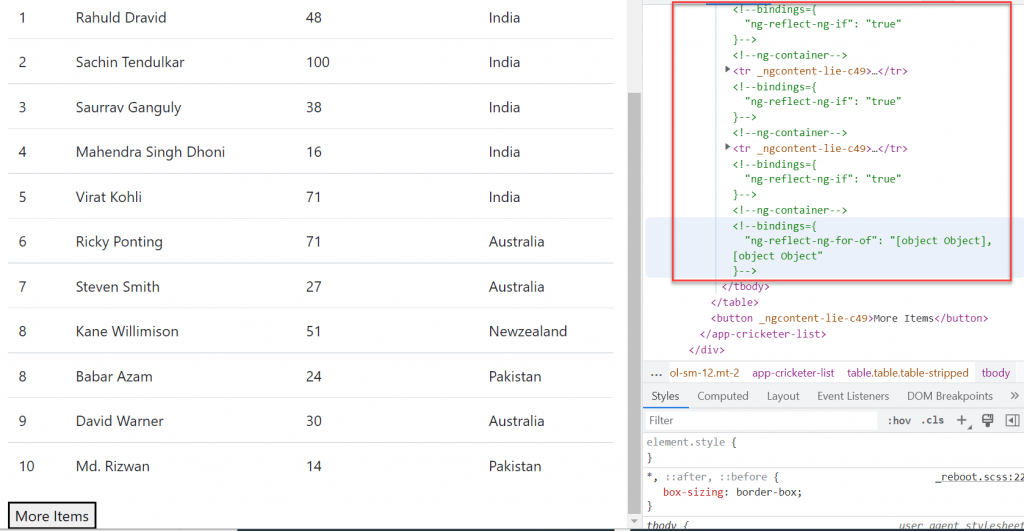
Task: Click the box-sizing property name
Action: pos(693,492)
